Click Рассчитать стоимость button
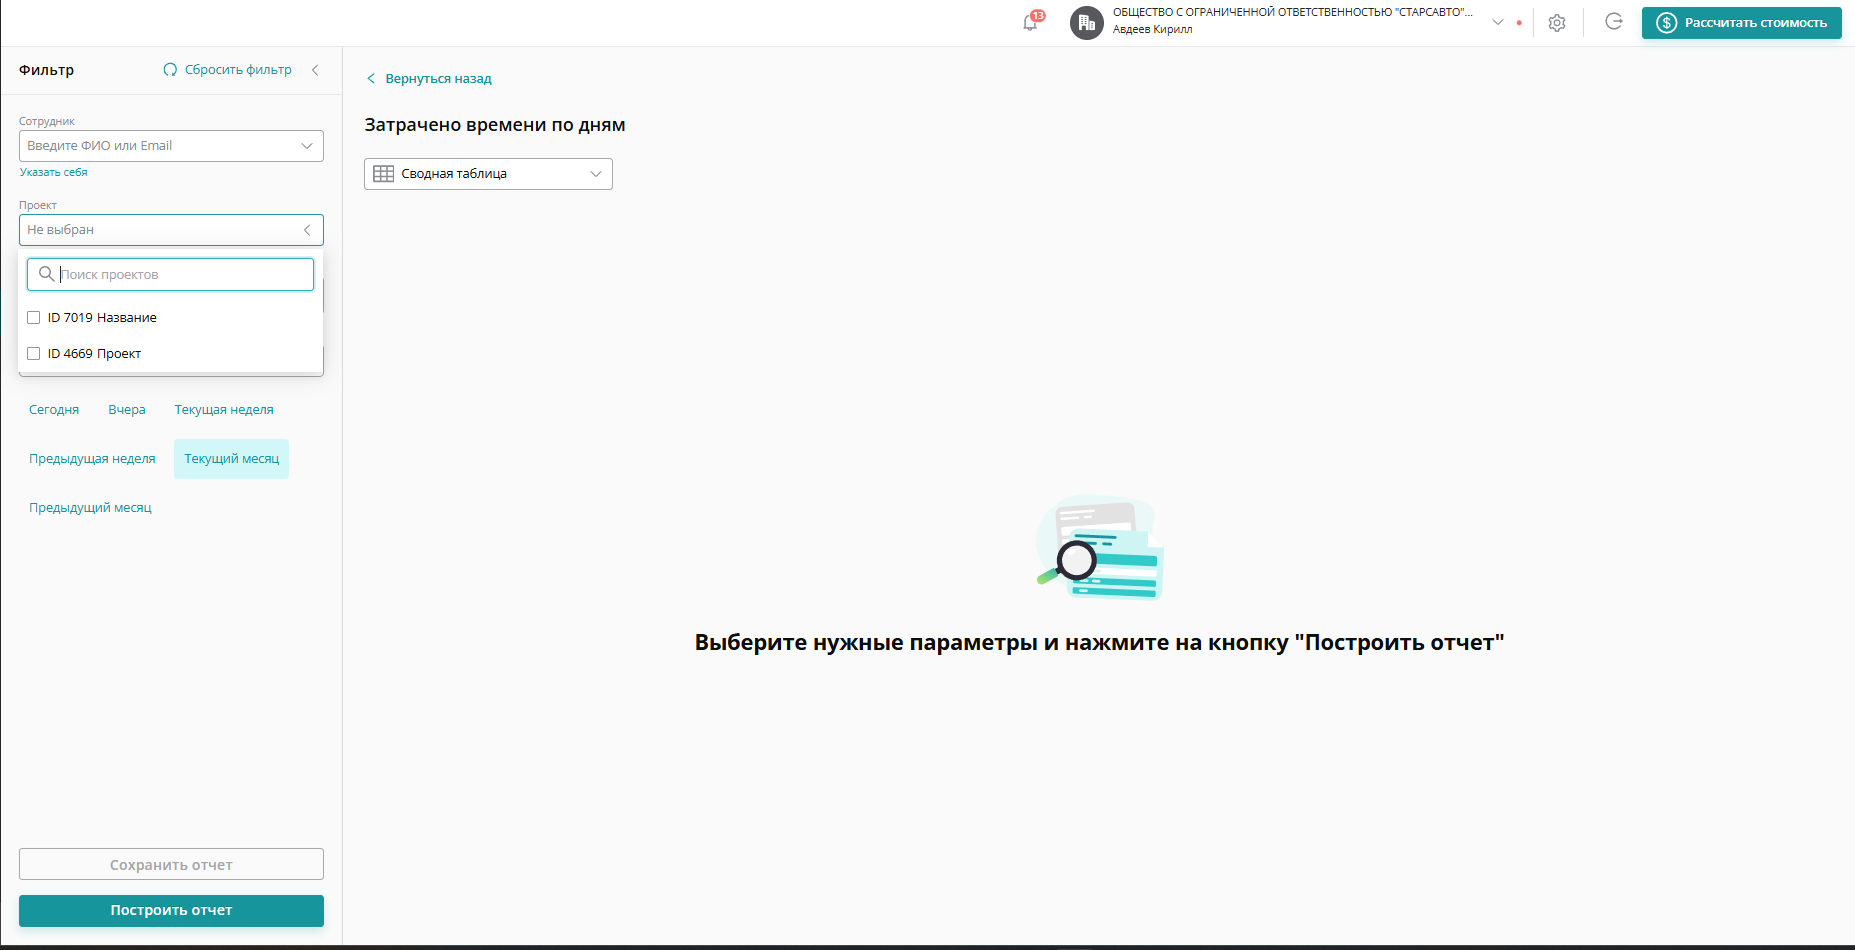 pos(1741,22)
